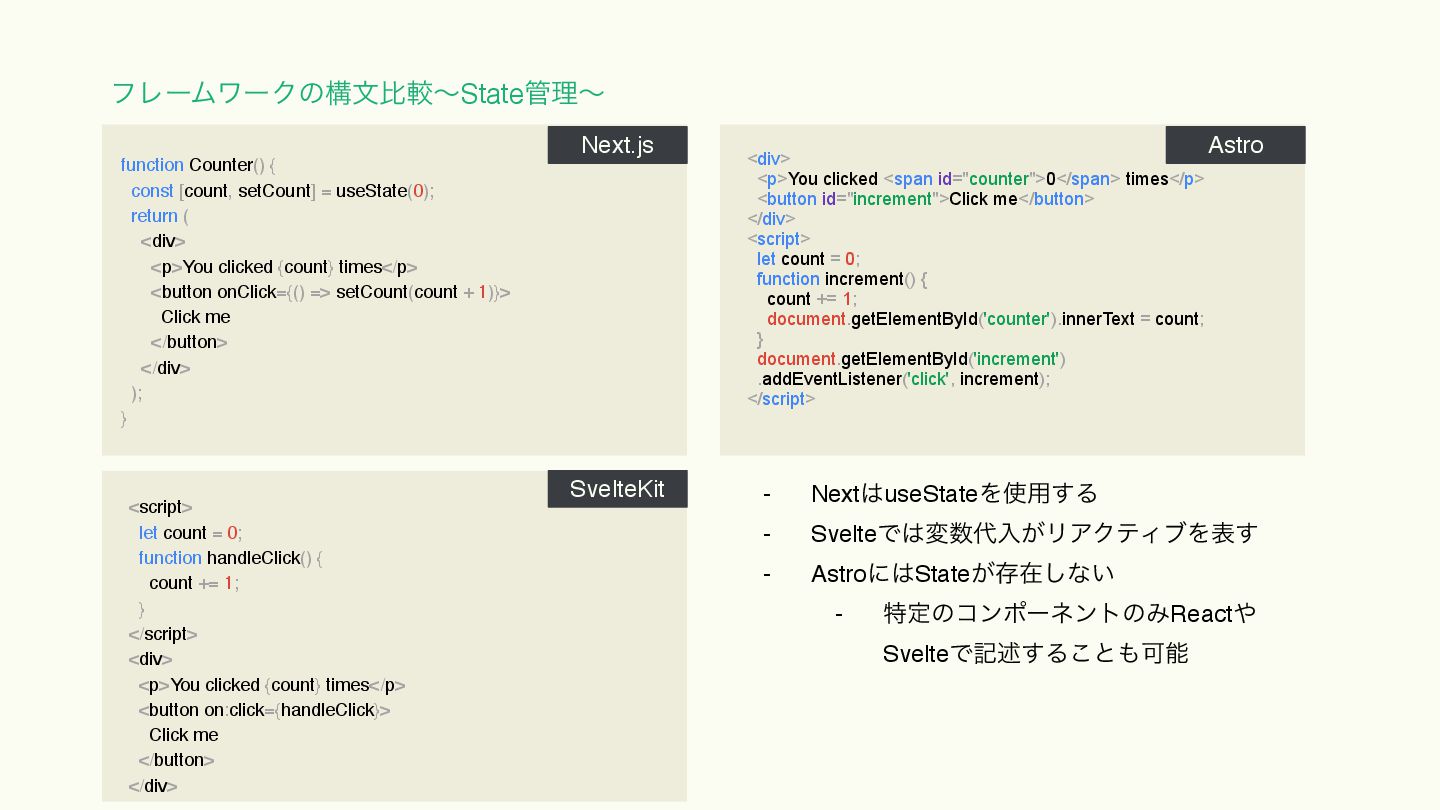This screenshot has width=1440, height=810.
Task: Click Astro 'let count = 0;' line
Action: tap(808, 259)
